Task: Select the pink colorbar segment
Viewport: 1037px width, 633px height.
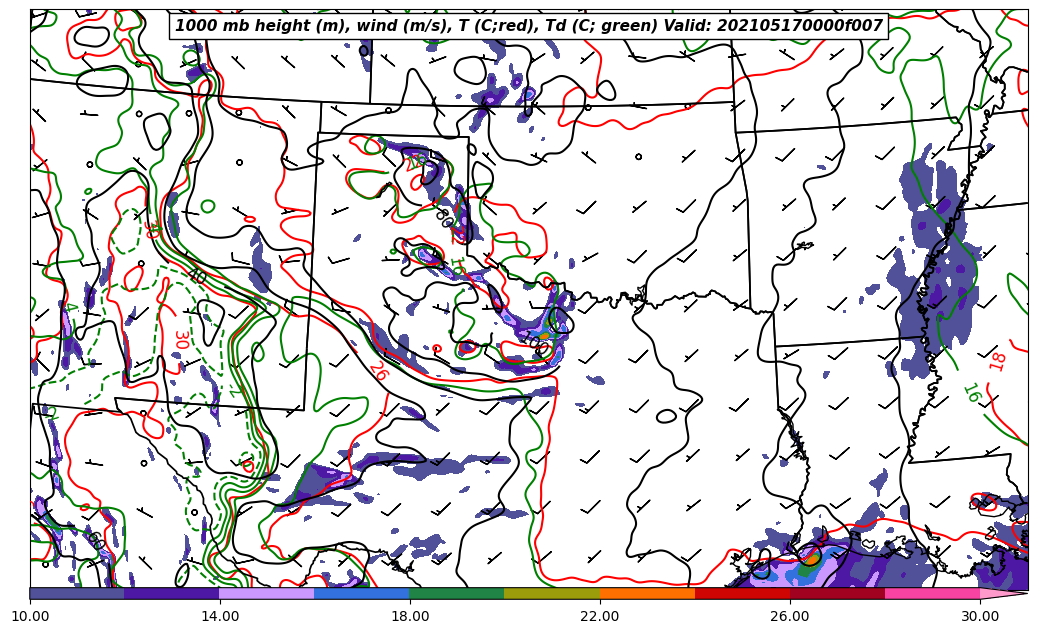Action: point(933,594)
